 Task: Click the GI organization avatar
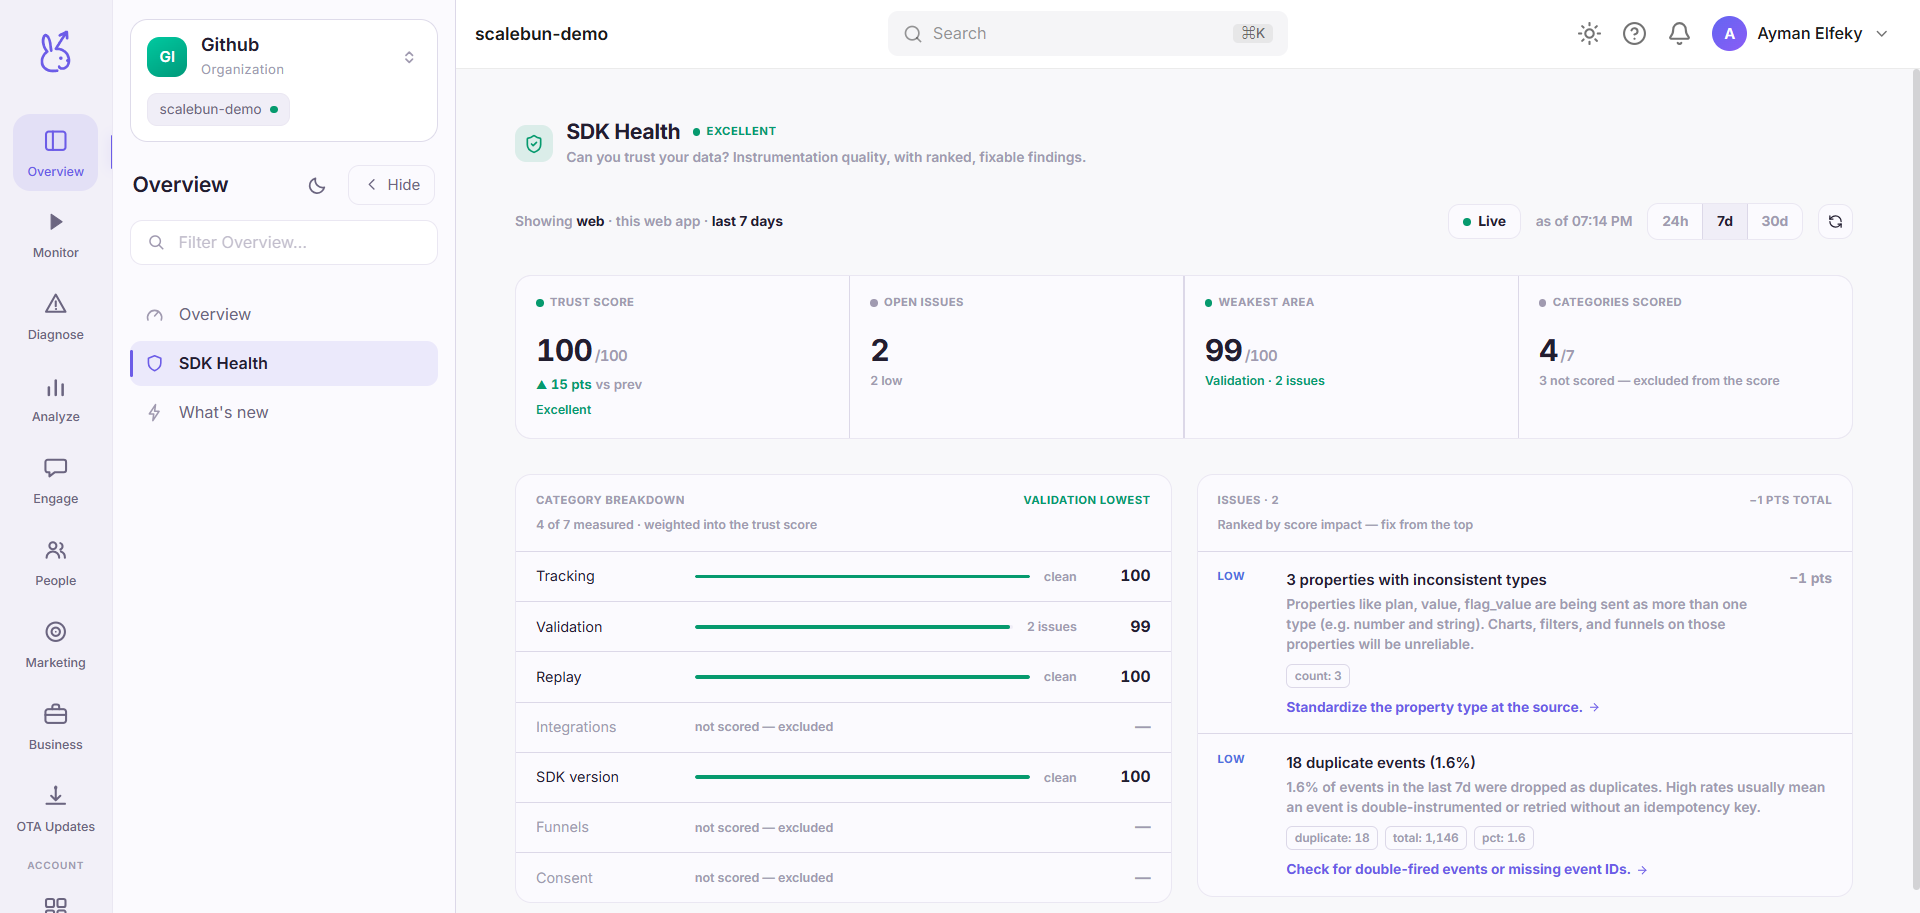167,57
